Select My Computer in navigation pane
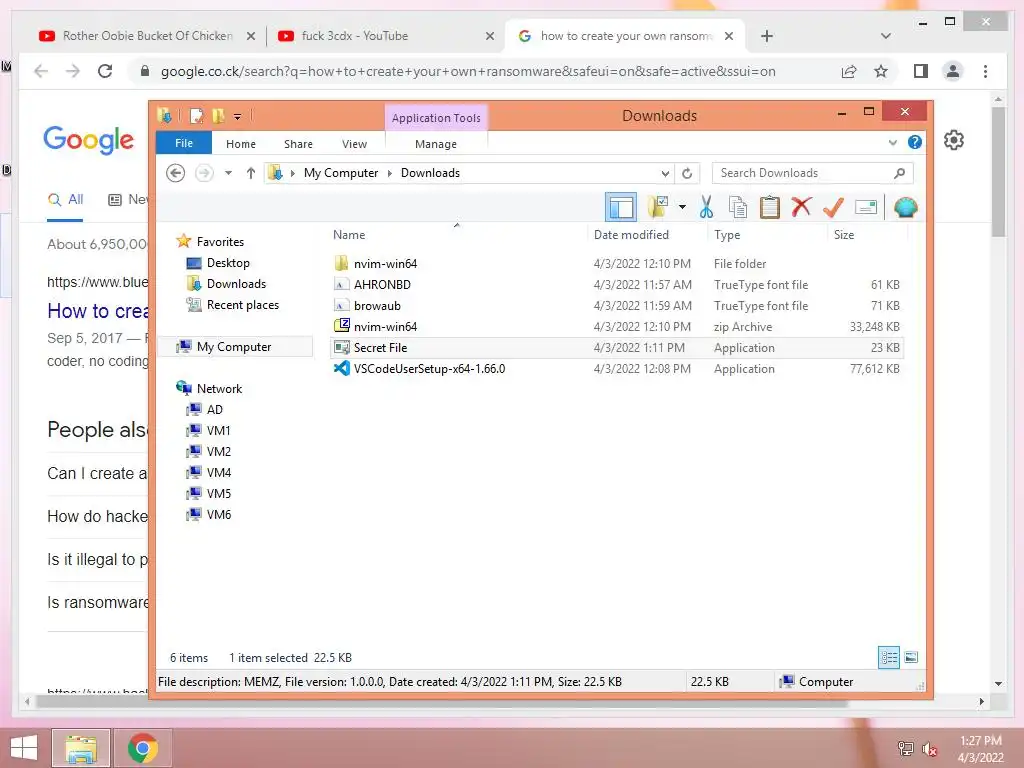Viewport: 1024px width, 768px height. 234,347
